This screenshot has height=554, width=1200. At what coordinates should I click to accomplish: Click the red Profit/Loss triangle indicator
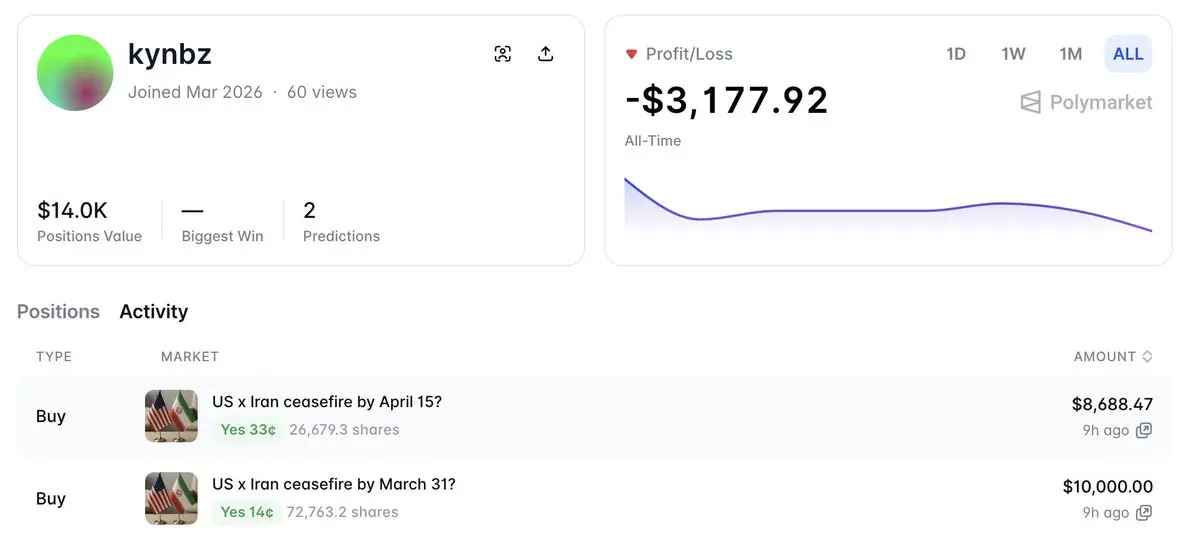(631, 54)
